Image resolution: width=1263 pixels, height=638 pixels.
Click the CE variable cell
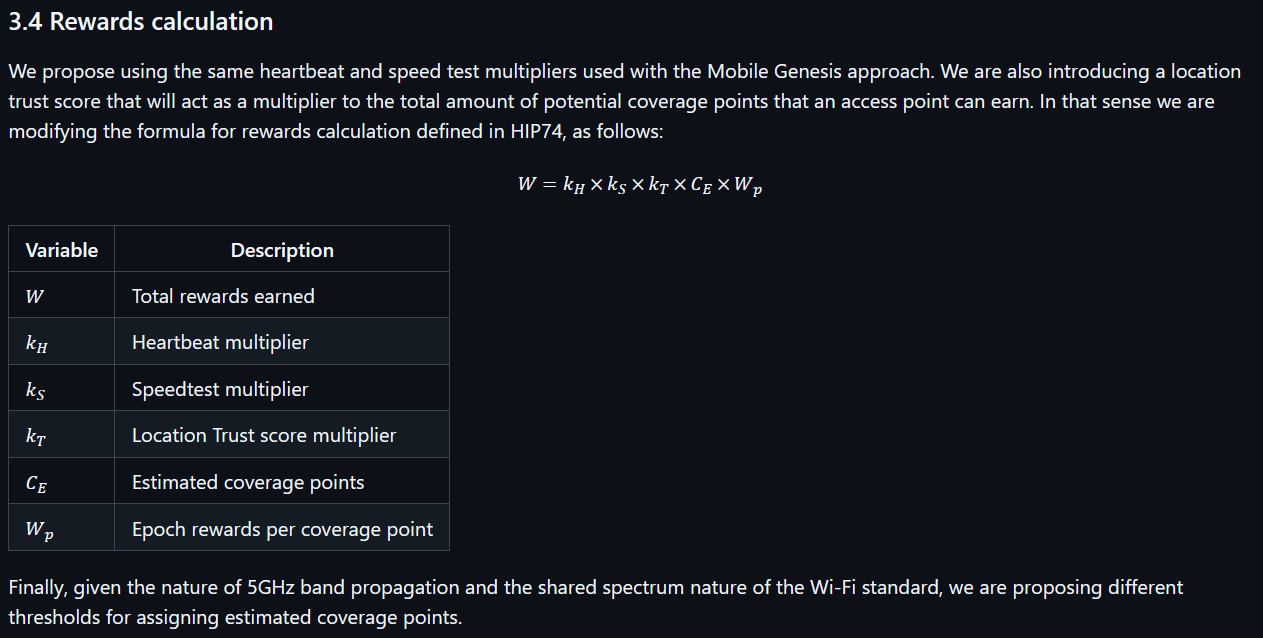click(x=62, y=482)
